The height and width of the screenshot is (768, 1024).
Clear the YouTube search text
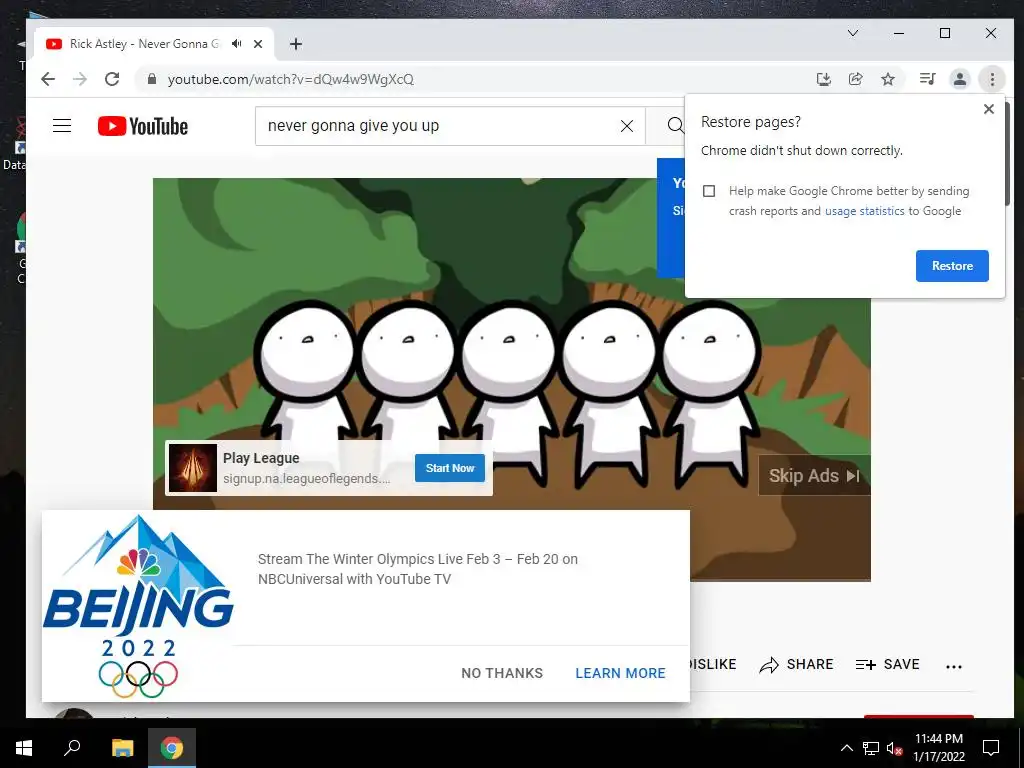pyautogui.click(x=626, y=126)
